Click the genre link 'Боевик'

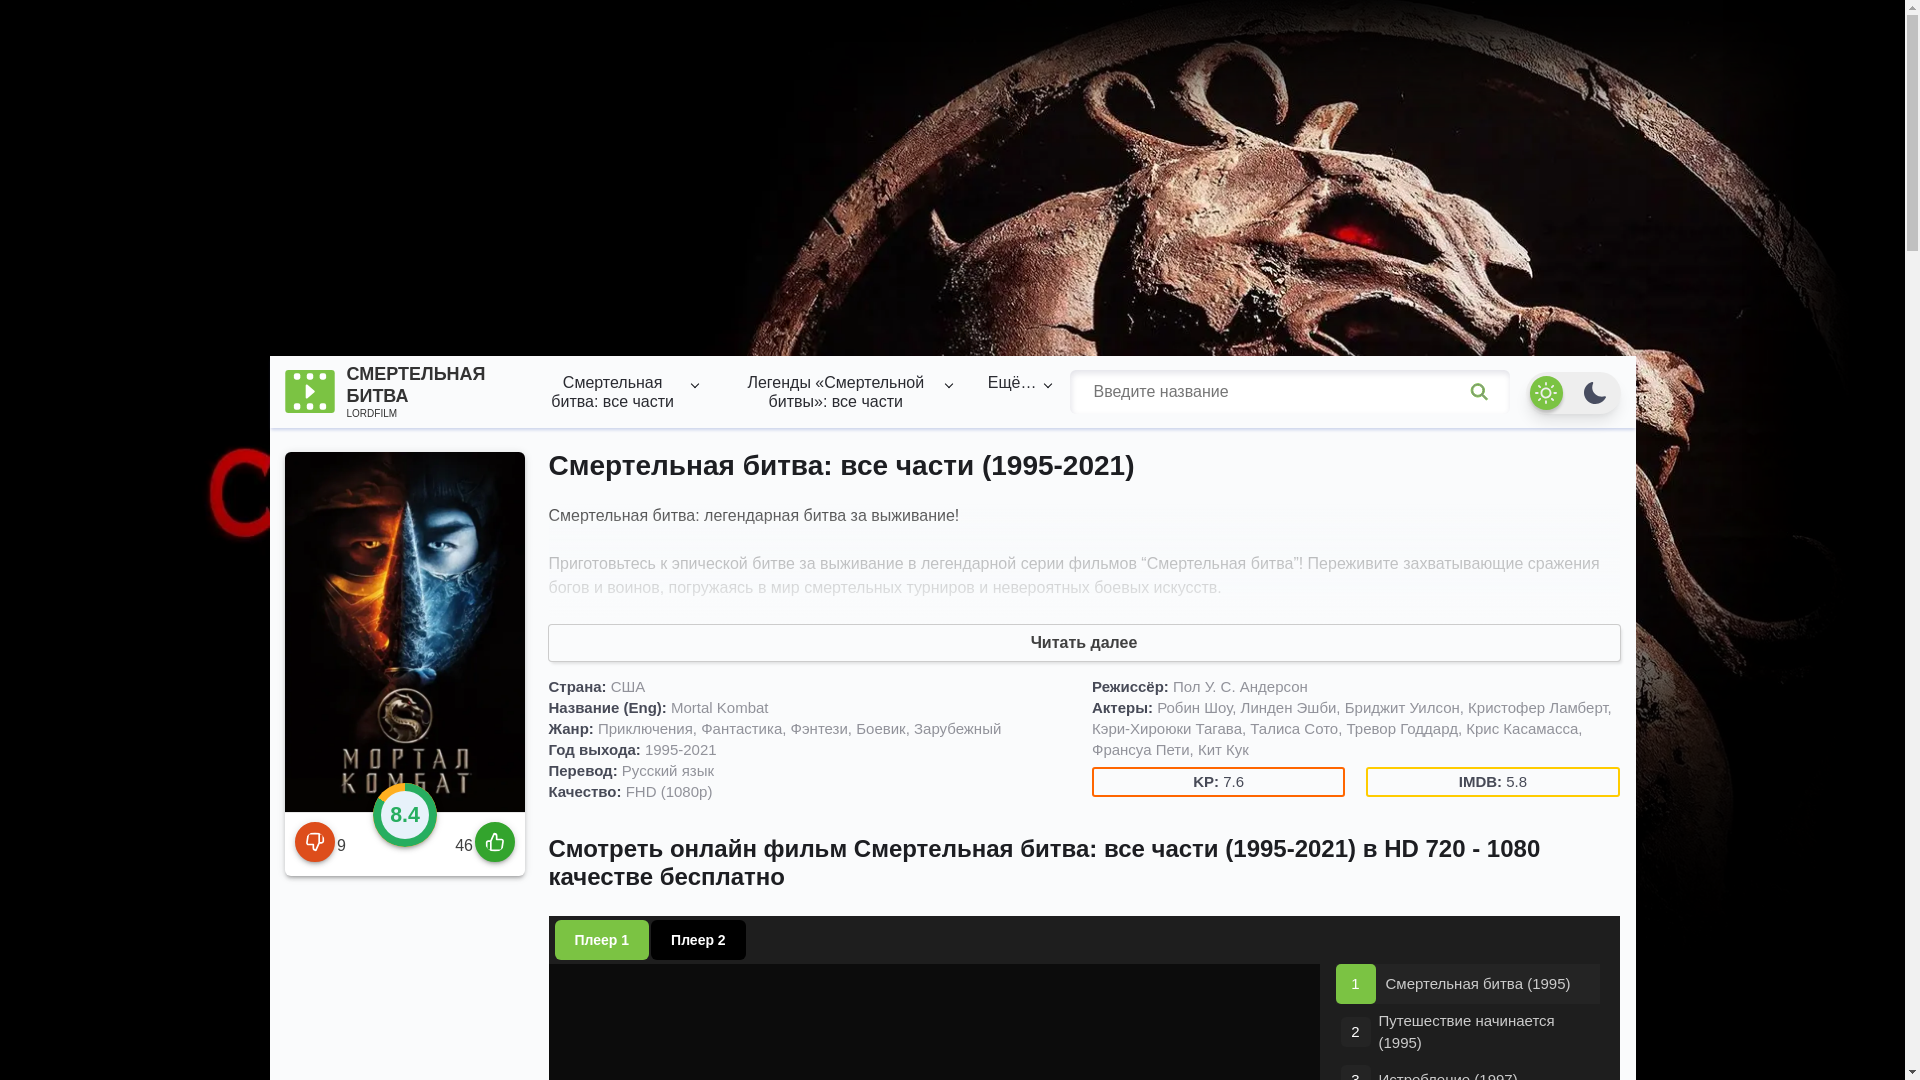click(881, 729)
